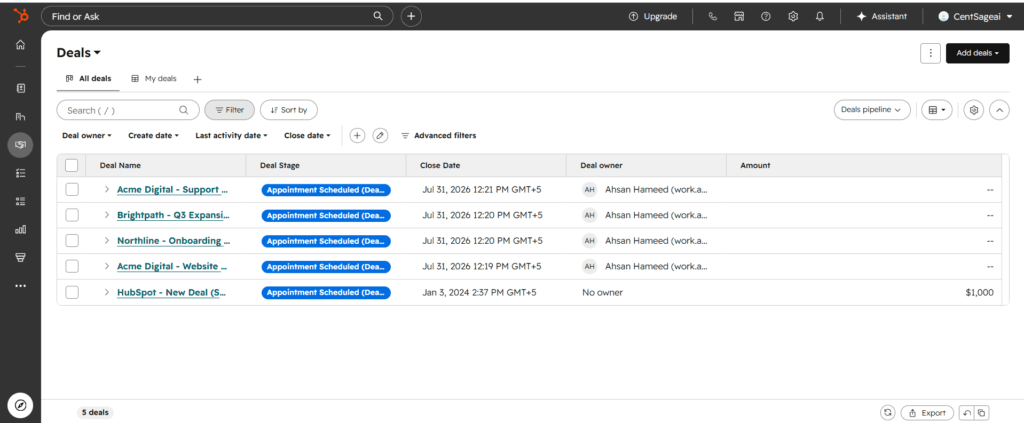The height and width of the screenshot is (423, 1024).
Task: Open the Deals title dropdown
Action: click(79, 53)
